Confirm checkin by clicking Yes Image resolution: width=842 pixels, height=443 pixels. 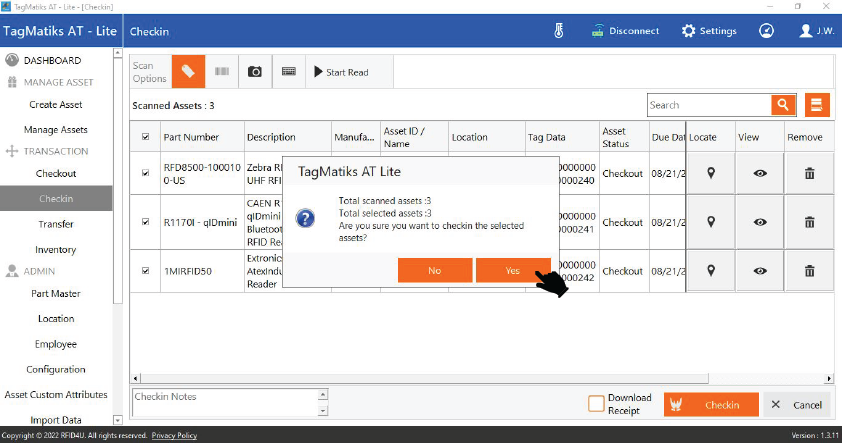(512, 270)
